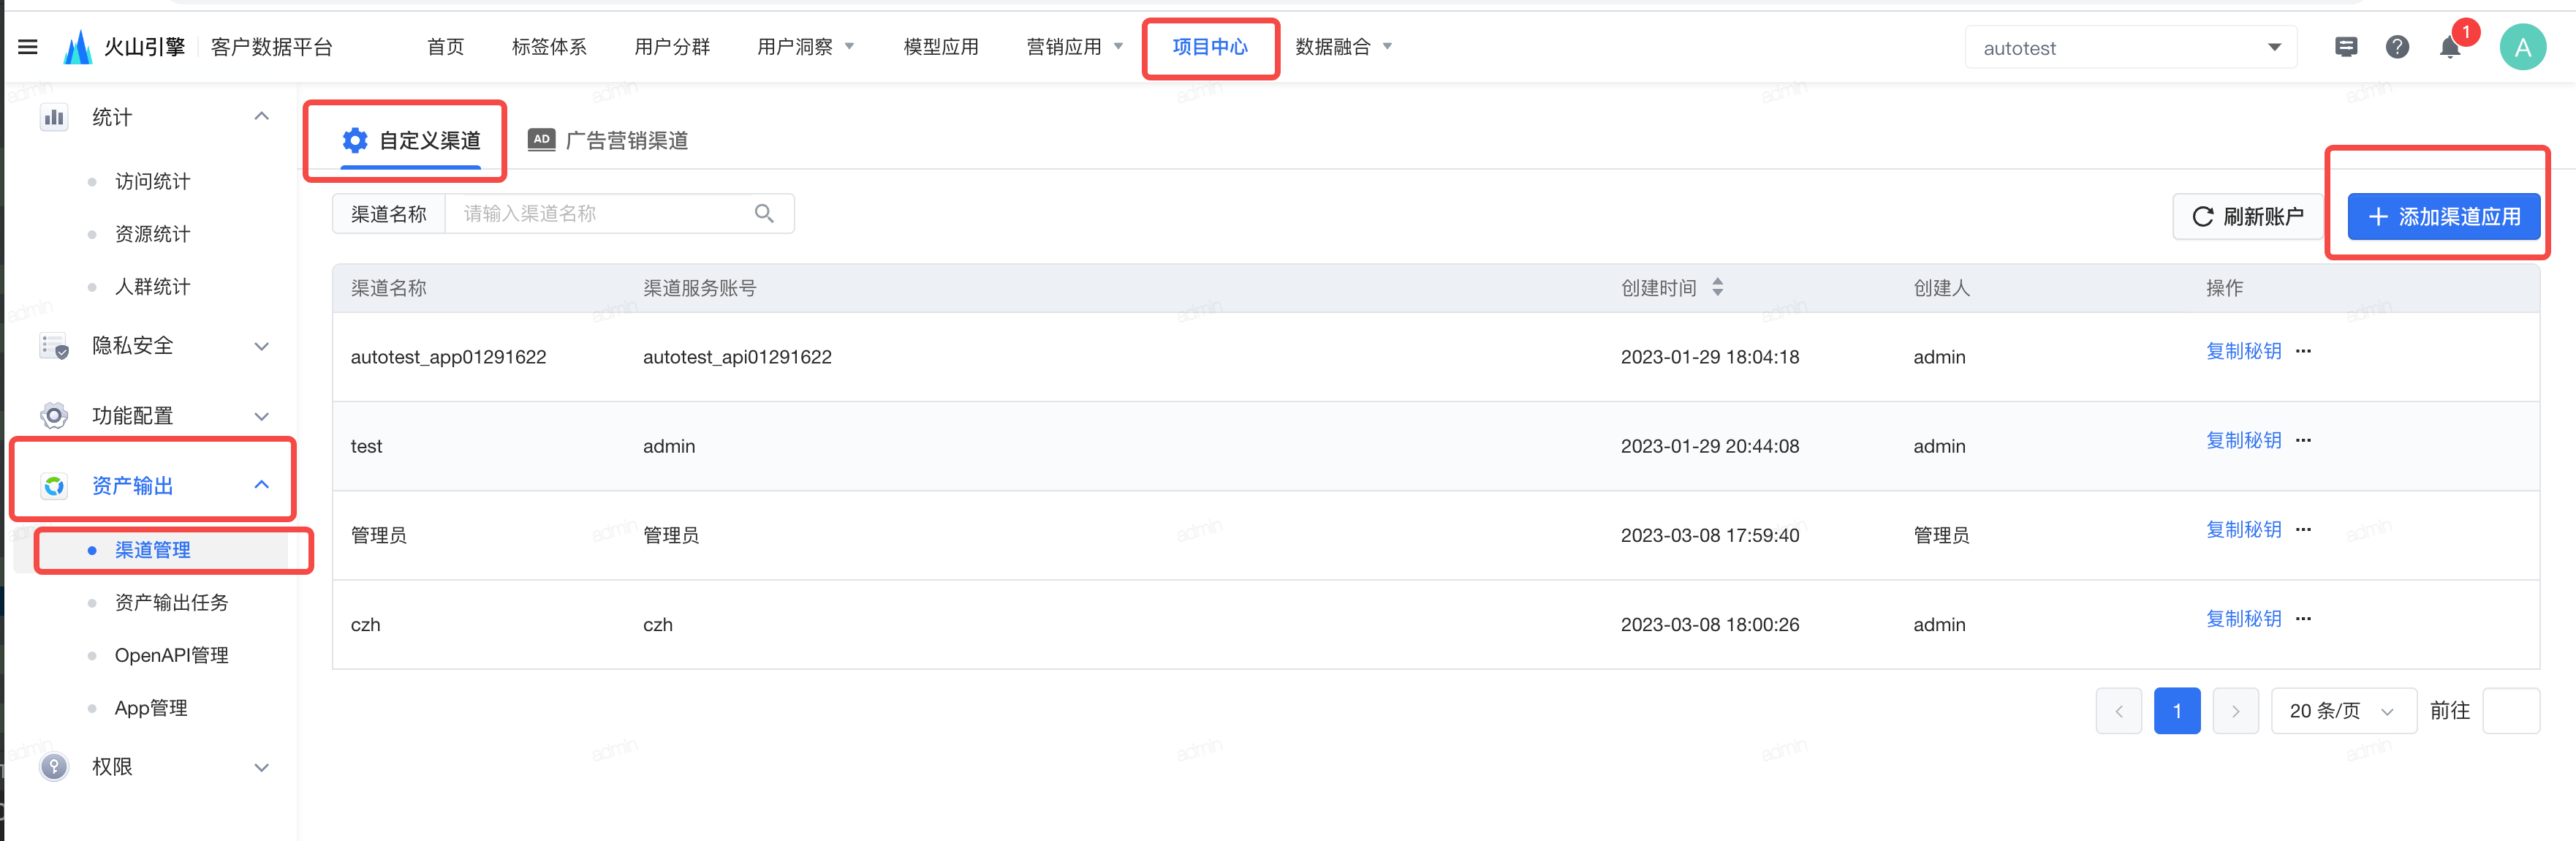2576x841 pixels.
Task: Click the 2023-01-29 20:44:08 timestamp
Action: pyautogui.click(x=1709, y=446)
